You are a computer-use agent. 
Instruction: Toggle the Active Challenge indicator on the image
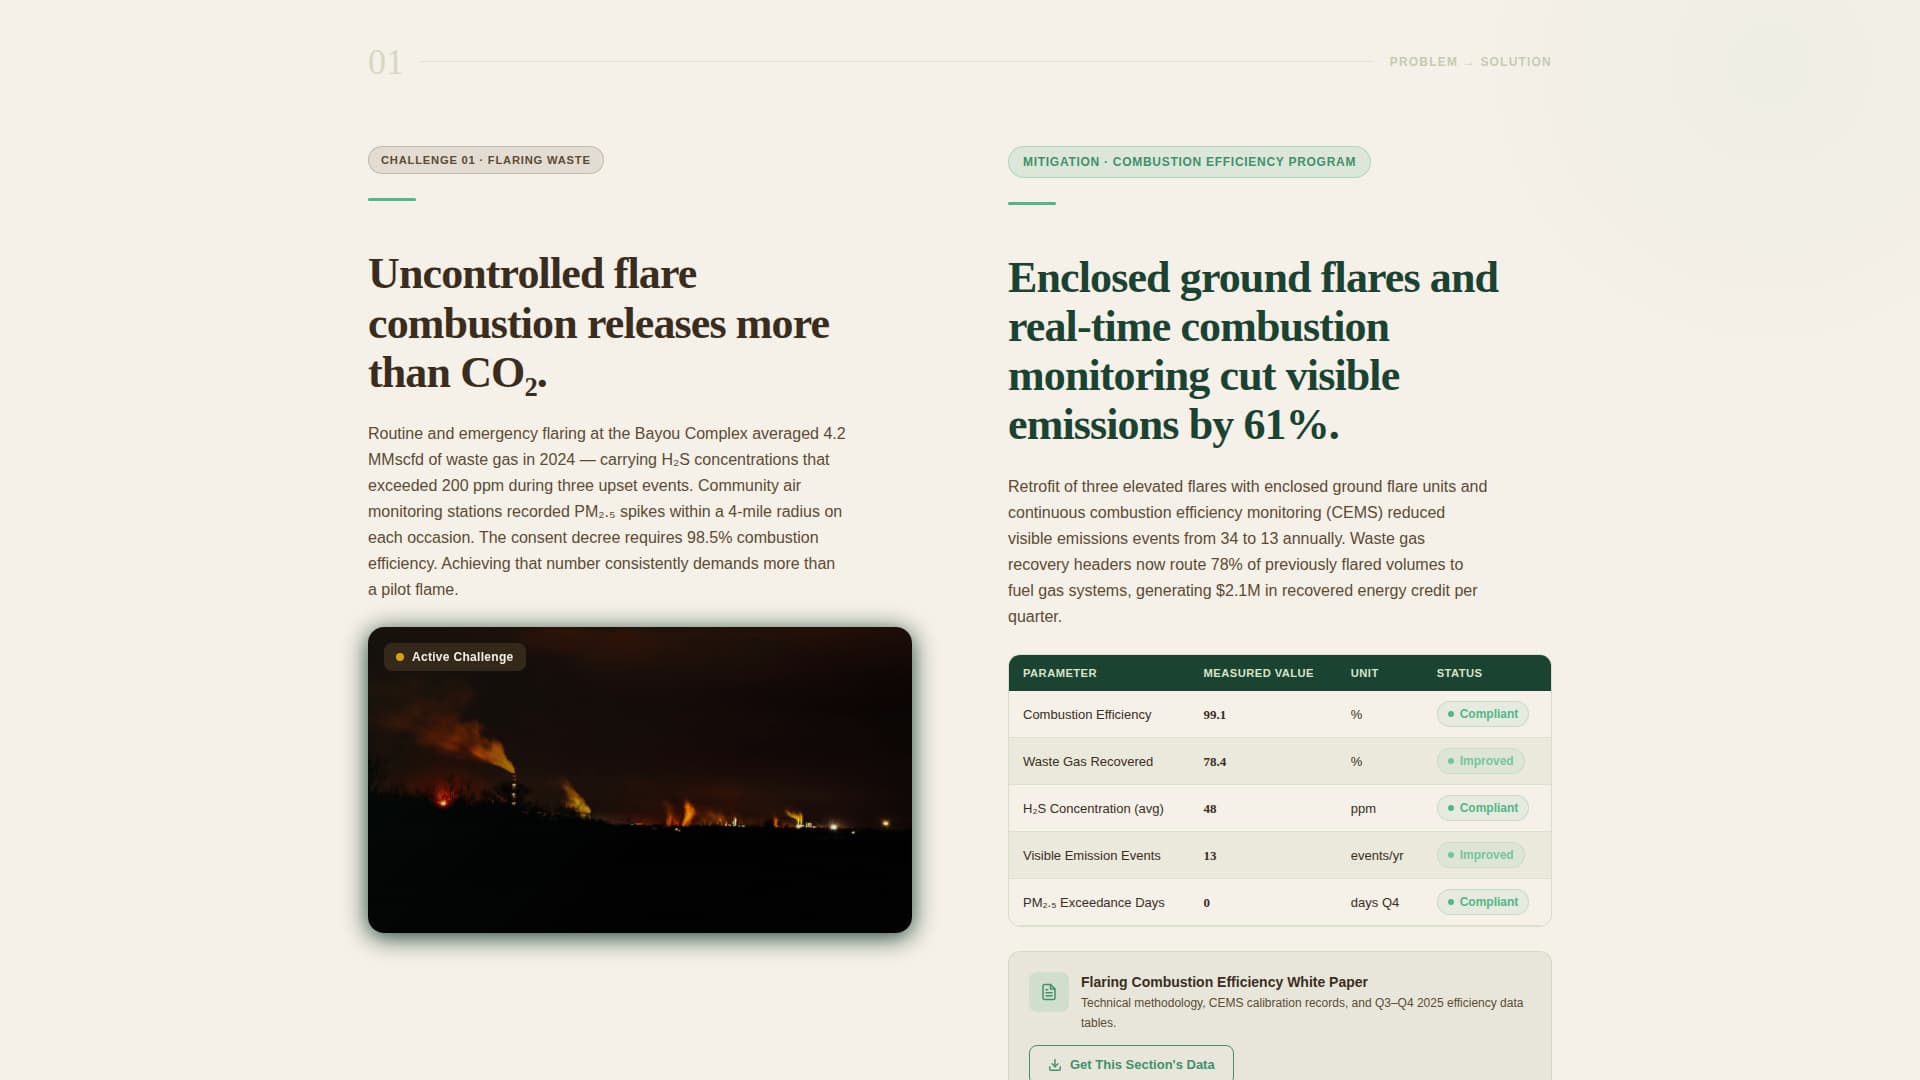pos(454,657)
